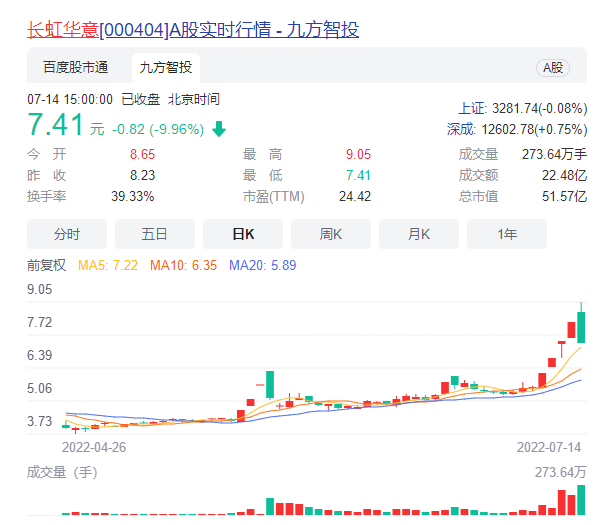Click the current price 7.41
605x525 pixels.
coord(55,125)
